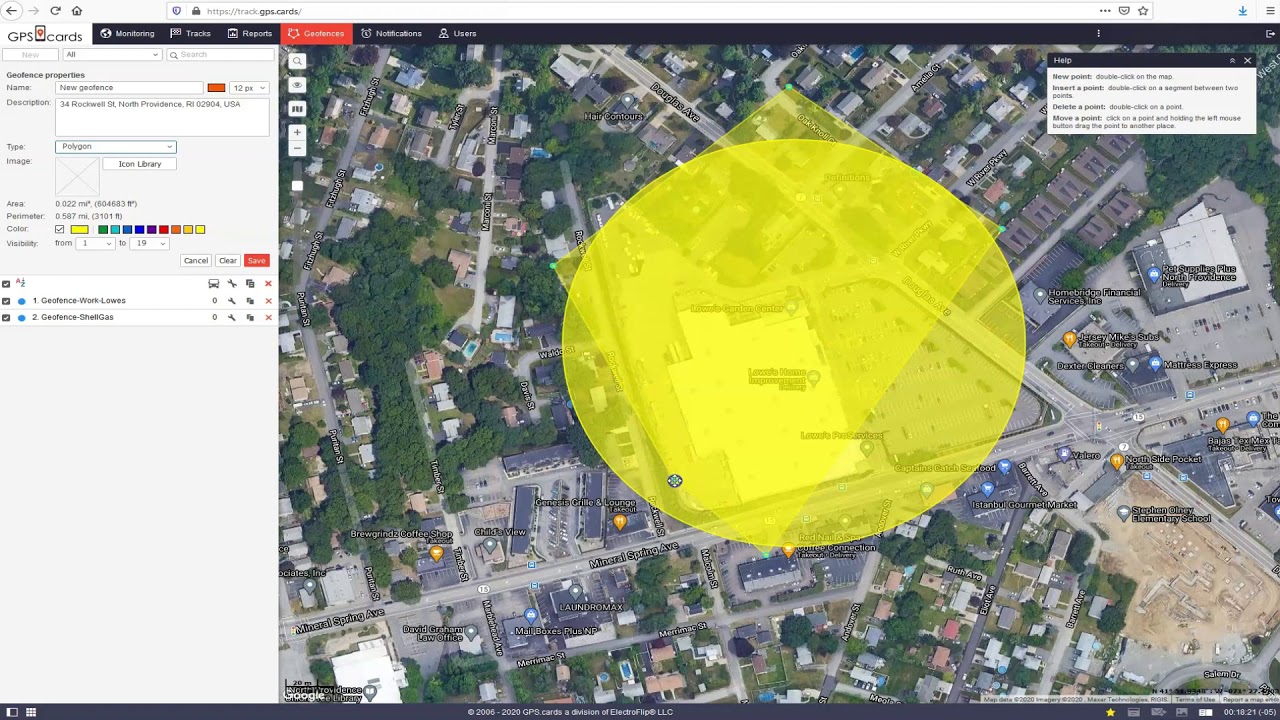
Task: Pick the cyan color swatch
Action: tap(115, 230)
